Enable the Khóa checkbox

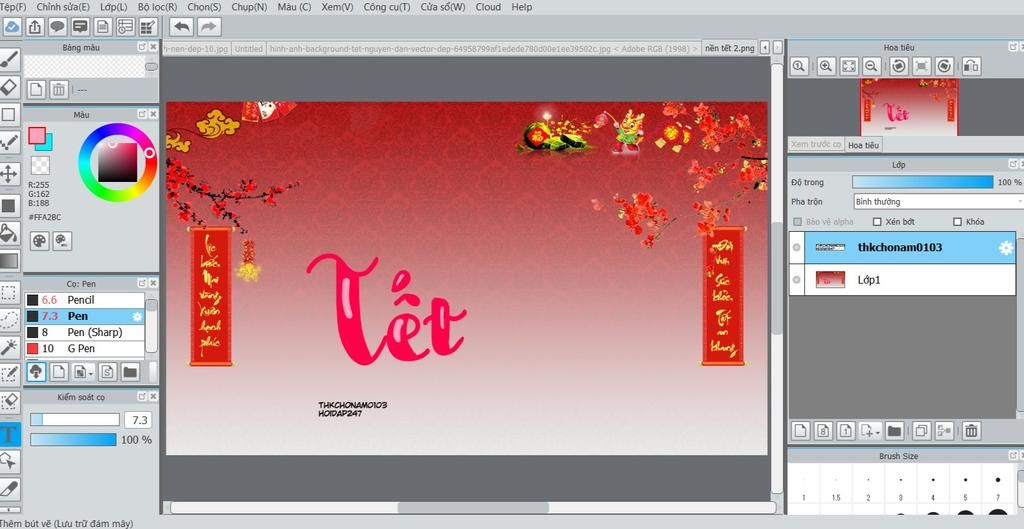click(x=957, y=222)
